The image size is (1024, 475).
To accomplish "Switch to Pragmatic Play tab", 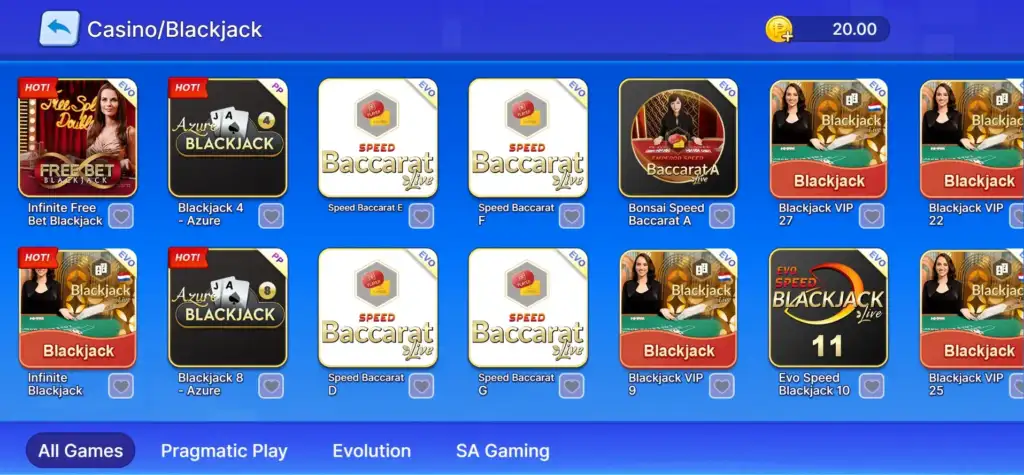I will [224, 451].
